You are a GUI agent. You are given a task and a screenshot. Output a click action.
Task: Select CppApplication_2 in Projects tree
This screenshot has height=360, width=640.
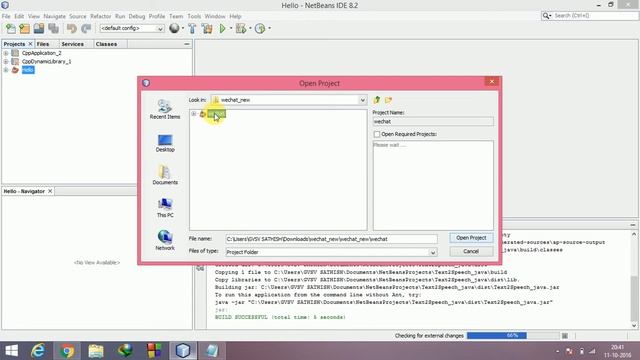coord(42,53)
